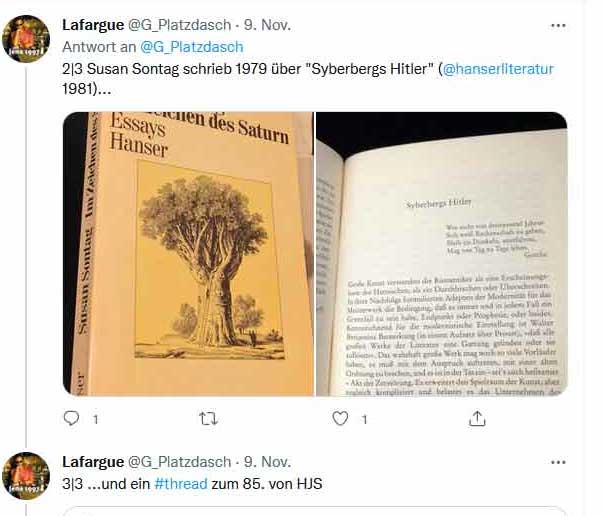Follow the #thread hashtag link
The height and width of the screenshot is (516, 603).
(x=181, y=484)
